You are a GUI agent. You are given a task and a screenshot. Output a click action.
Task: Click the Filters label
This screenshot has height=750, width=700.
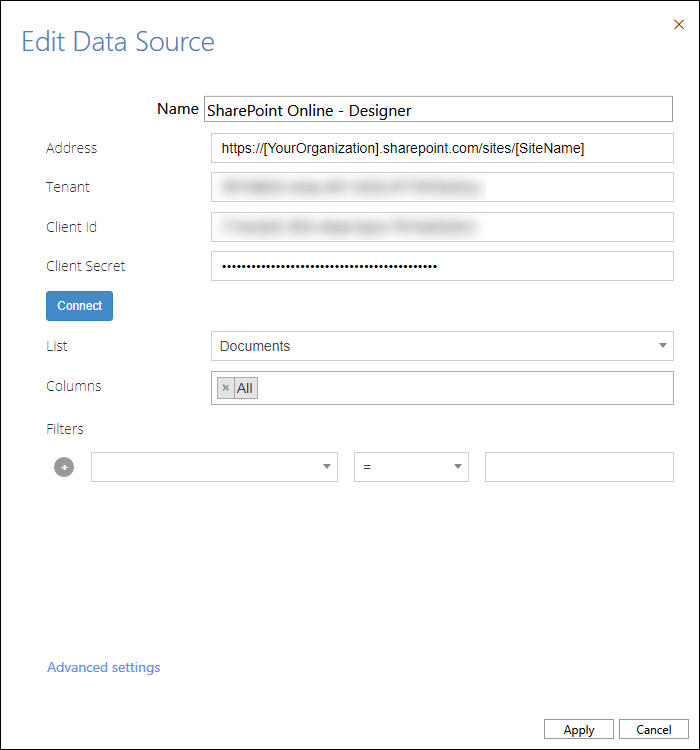coord(65,429)
